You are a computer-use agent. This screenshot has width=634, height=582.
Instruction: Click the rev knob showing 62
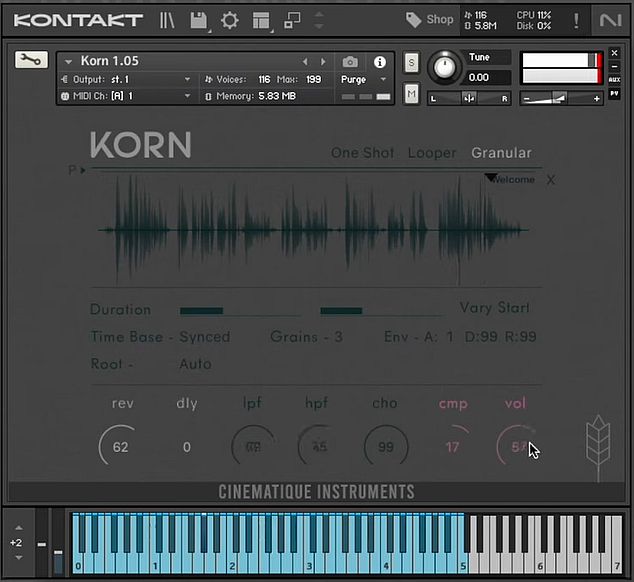(120, 447)
